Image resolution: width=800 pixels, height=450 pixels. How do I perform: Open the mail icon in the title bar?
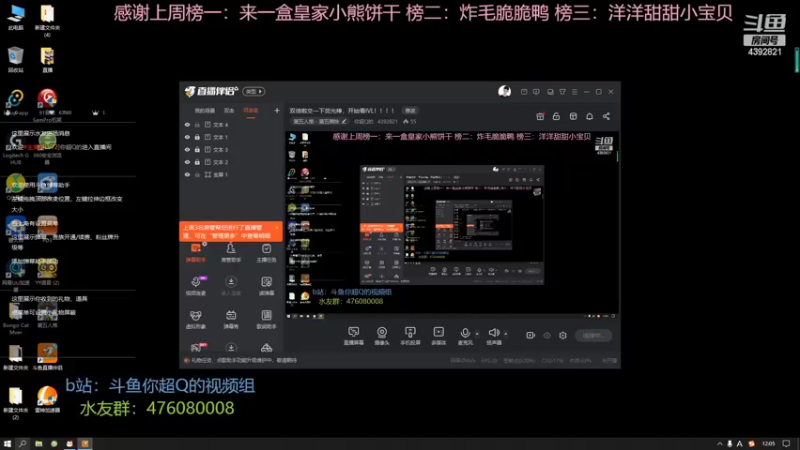[524, 92]
